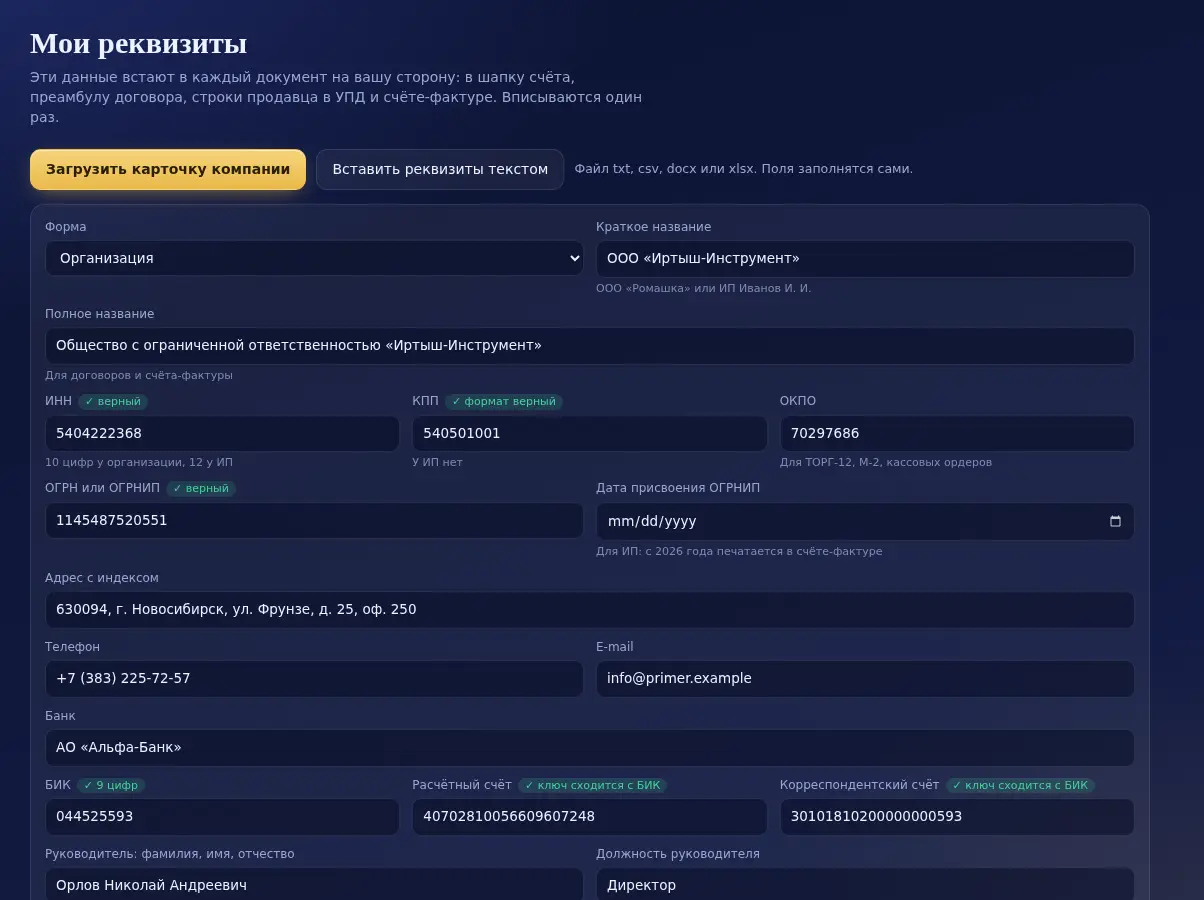Select the Корреспондентский счёт field
Image resolution: width=1204 pixels, height=900 pixels.
pos(957,816)
